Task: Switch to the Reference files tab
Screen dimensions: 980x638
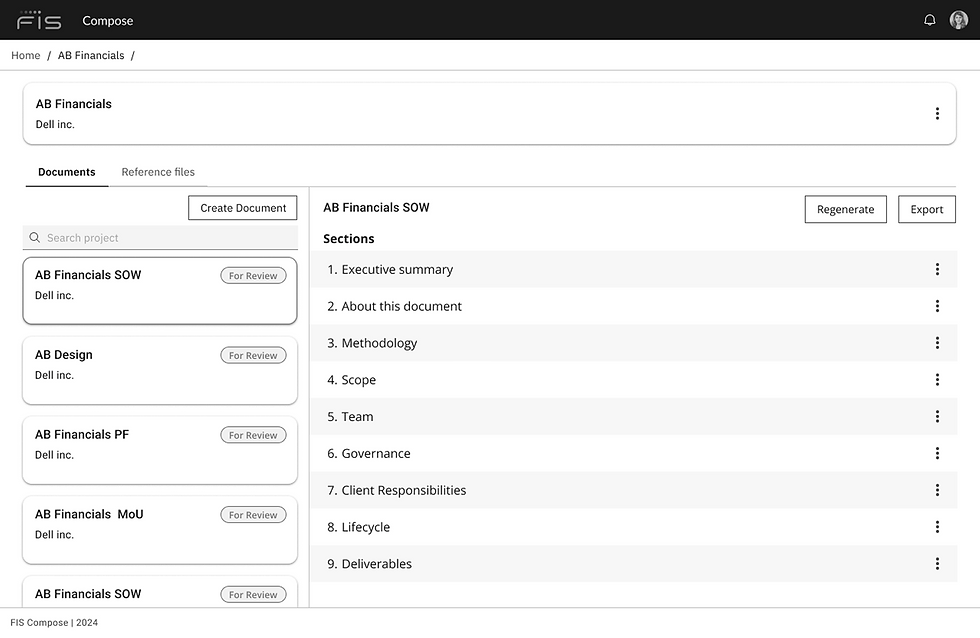Action: (x=157, y=171)
